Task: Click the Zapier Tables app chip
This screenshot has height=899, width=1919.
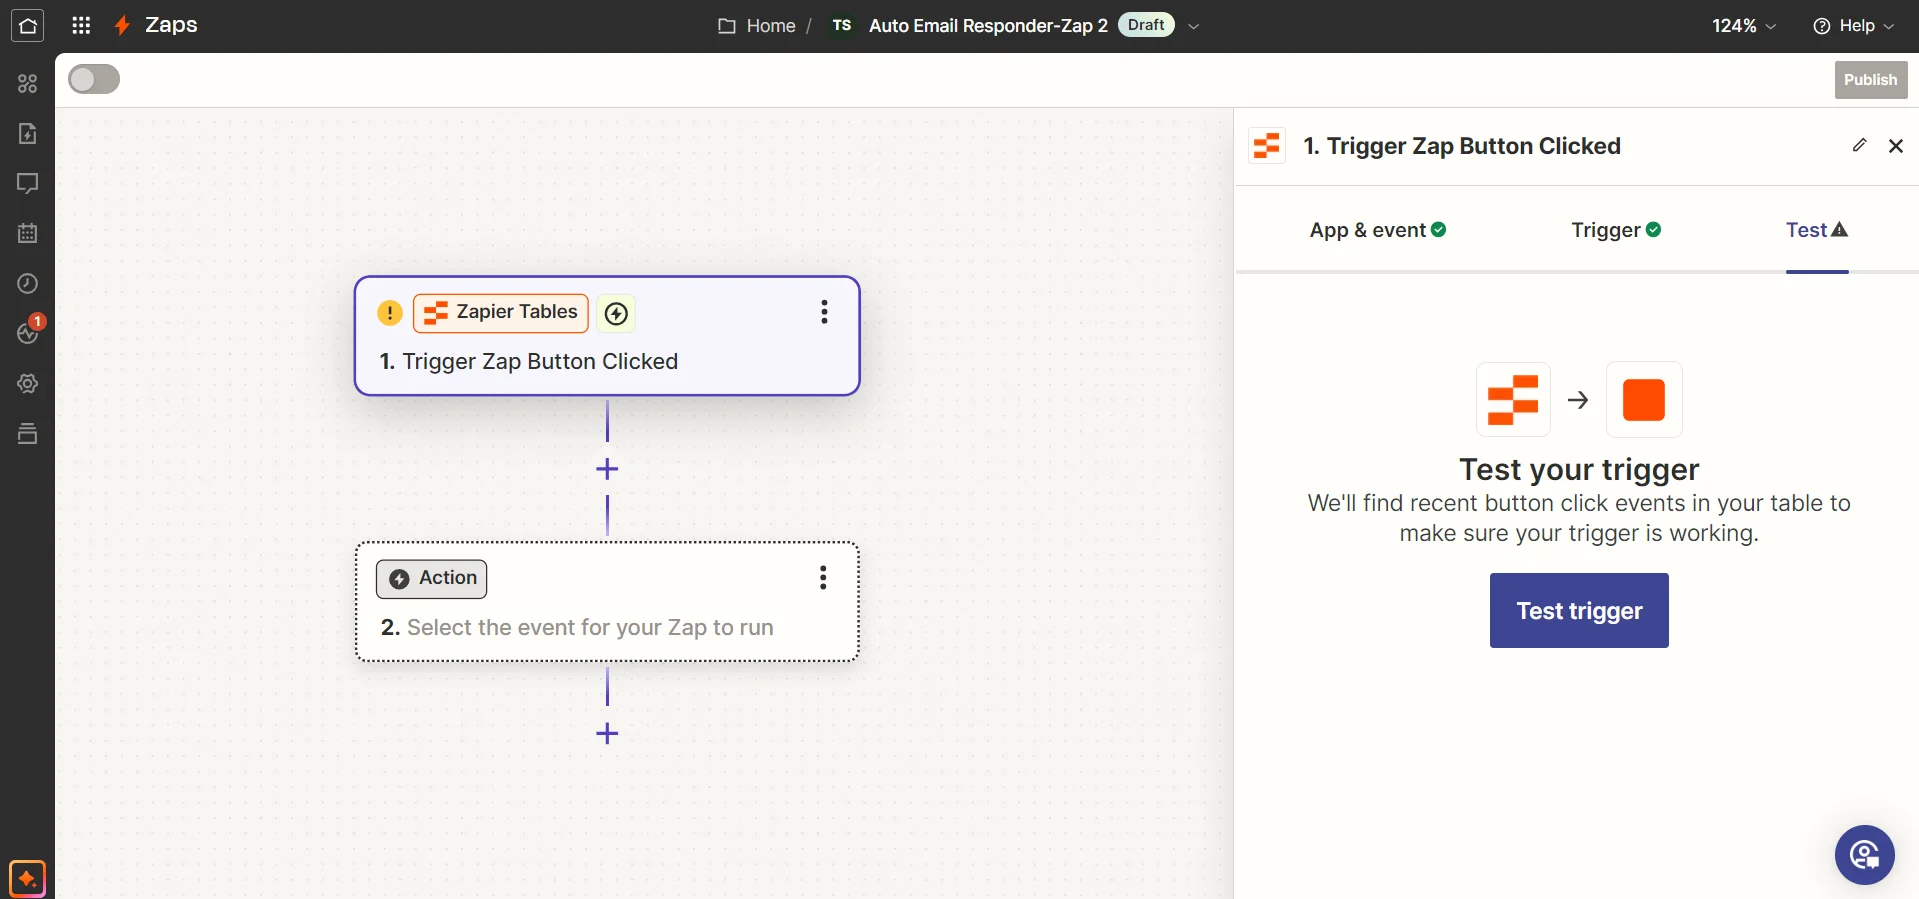Action: coord(501,313)
